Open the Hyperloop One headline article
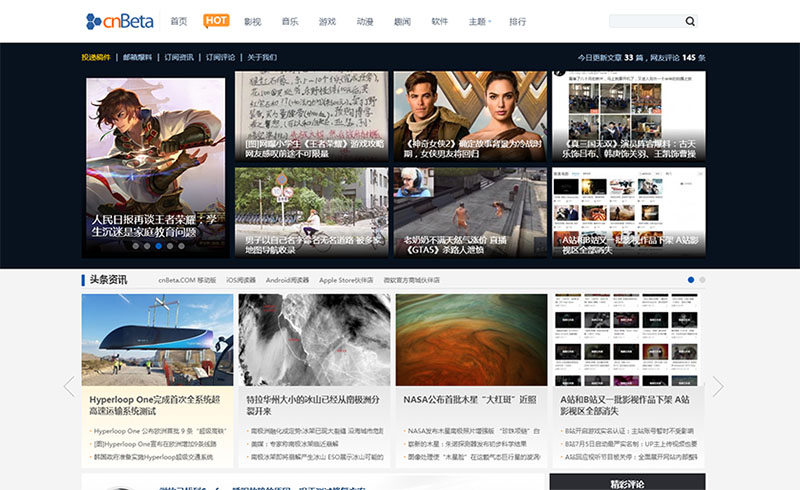The height and width of the screenshot is (490, 800). (x=155, y=405)
